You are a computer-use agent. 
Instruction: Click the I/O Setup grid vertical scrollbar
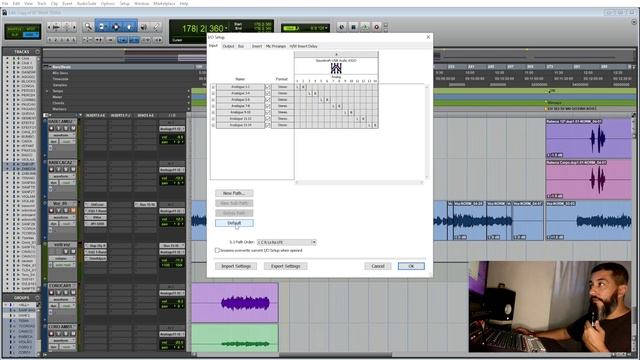point(427,131)
